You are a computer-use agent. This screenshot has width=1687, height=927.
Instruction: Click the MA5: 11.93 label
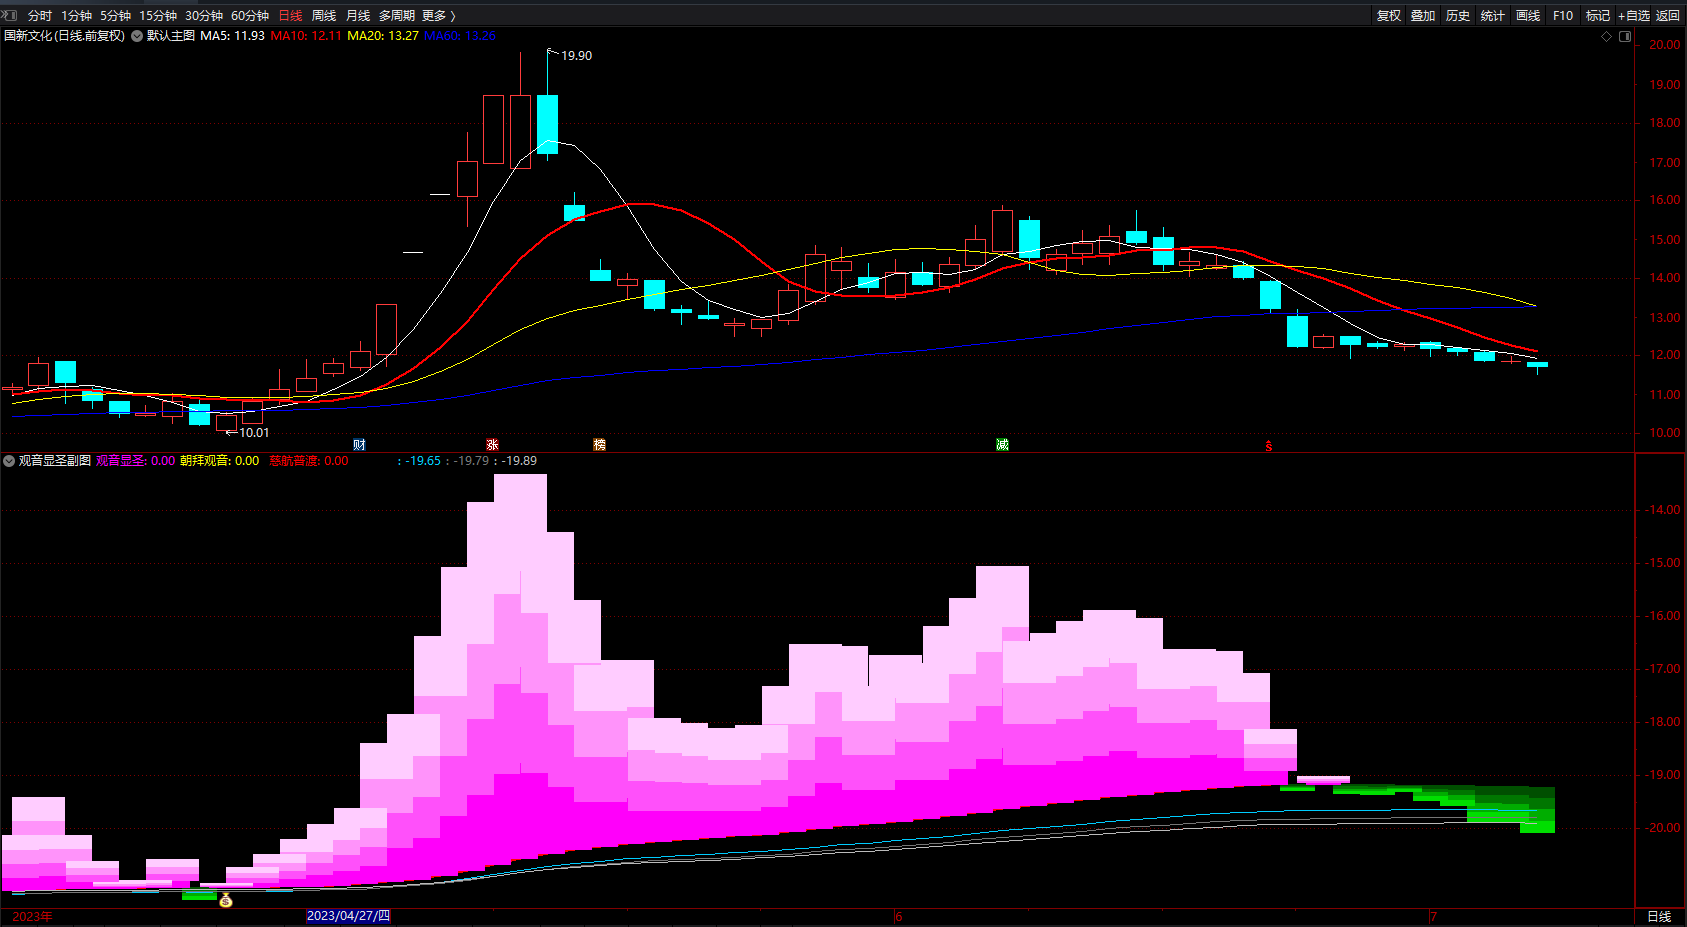pyautogui.click(x=232, y=36)
